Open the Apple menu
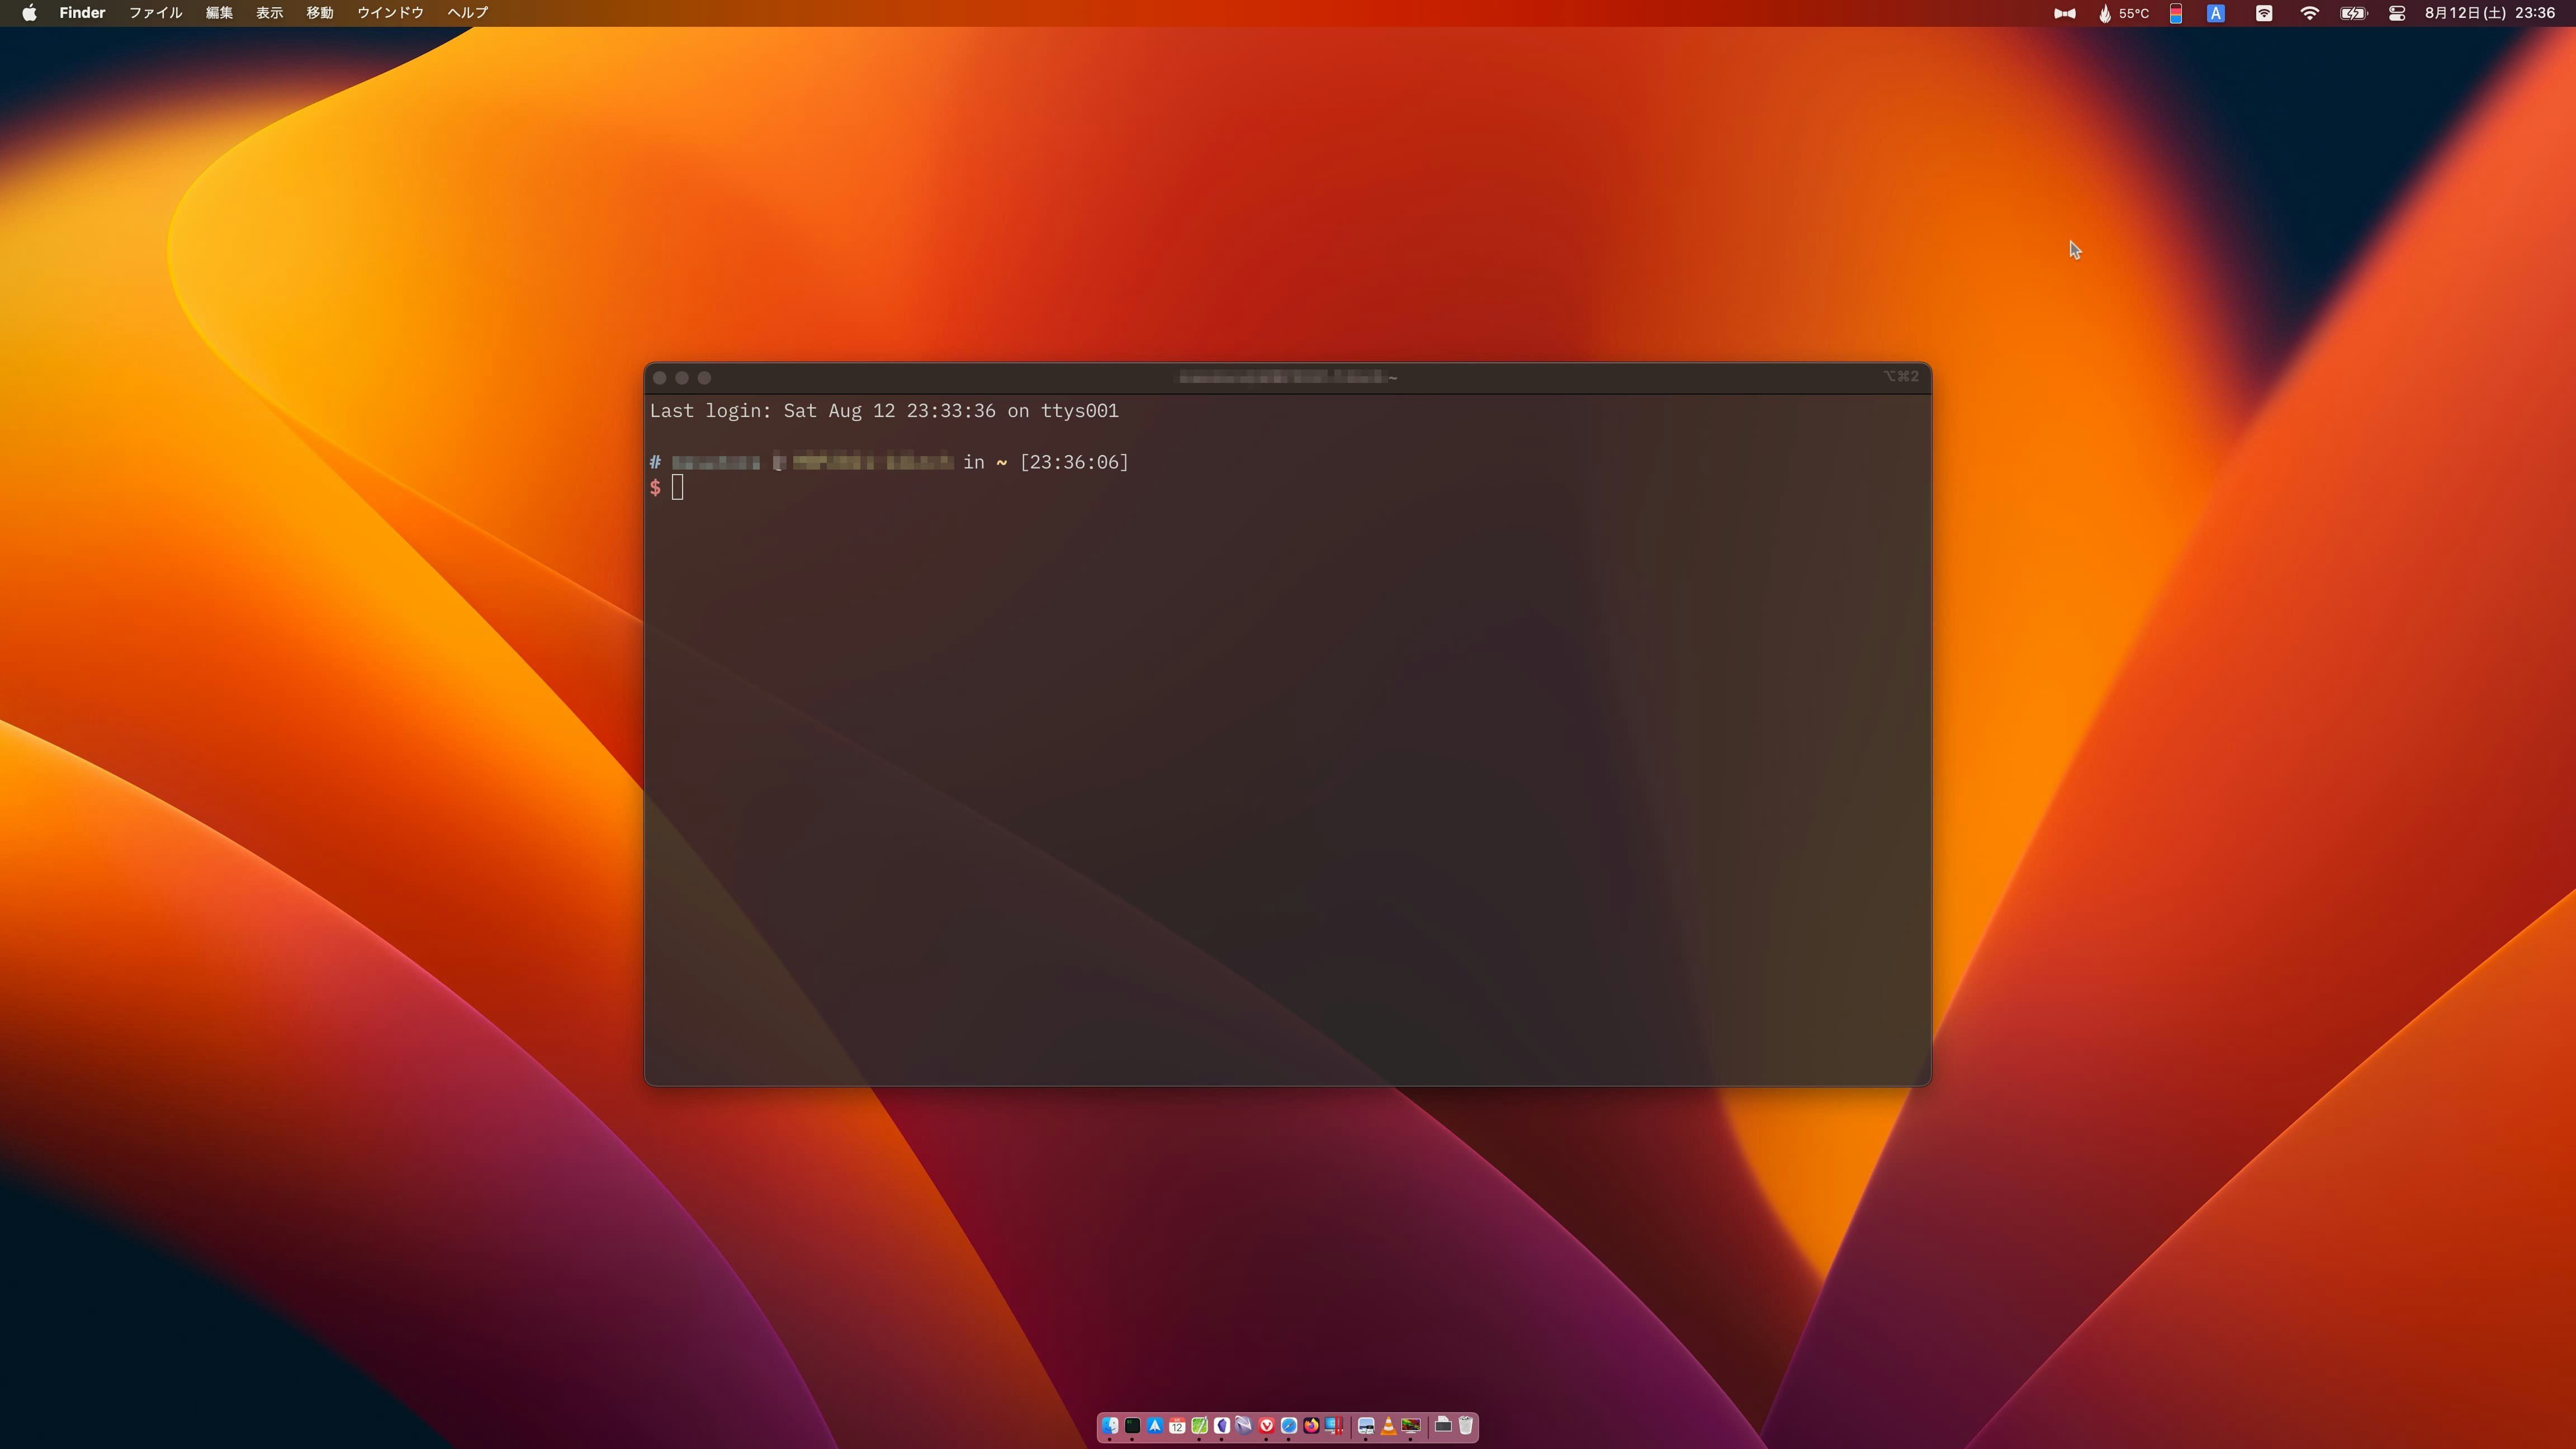2576x1449 pixels. pyautogui.click(x=29, y=13)
